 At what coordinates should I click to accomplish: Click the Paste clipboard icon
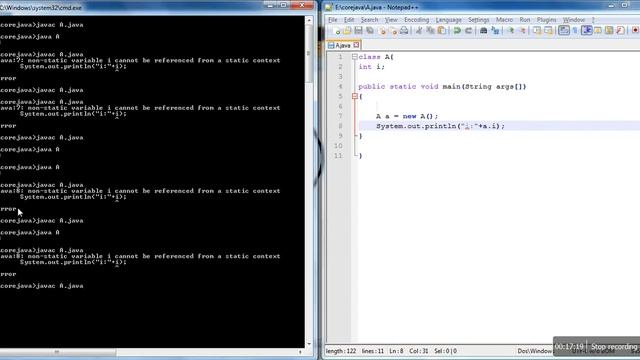click(442, 31)
